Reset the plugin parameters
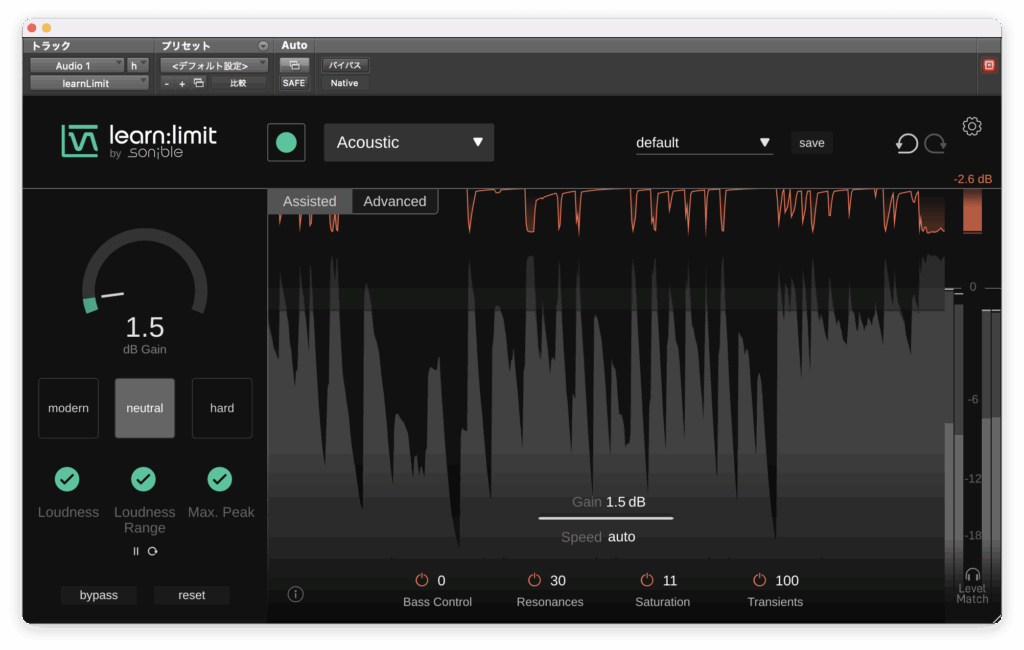 191,595
